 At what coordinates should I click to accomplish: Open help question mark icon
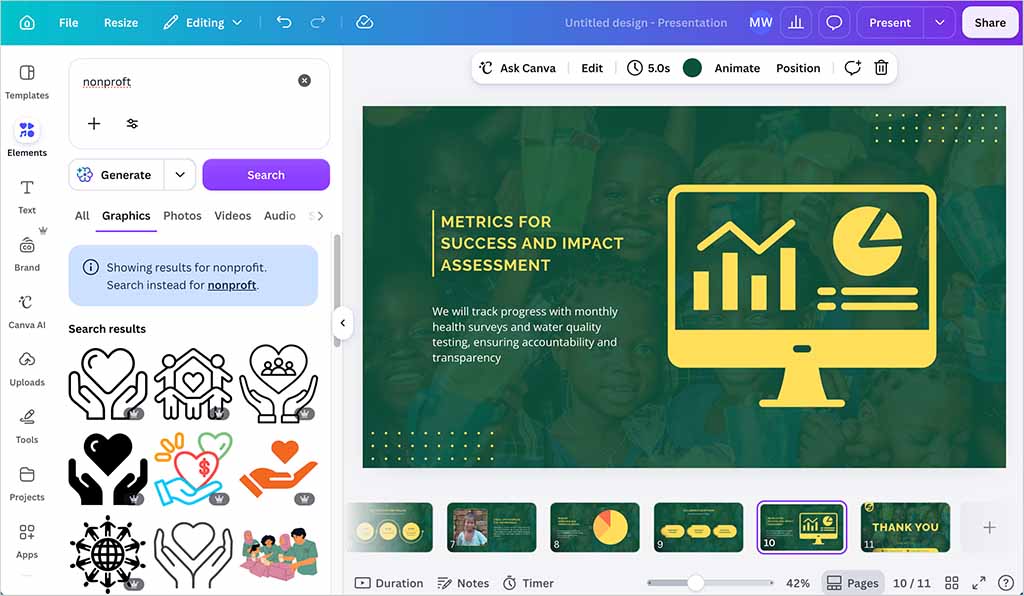(1006, 583)
